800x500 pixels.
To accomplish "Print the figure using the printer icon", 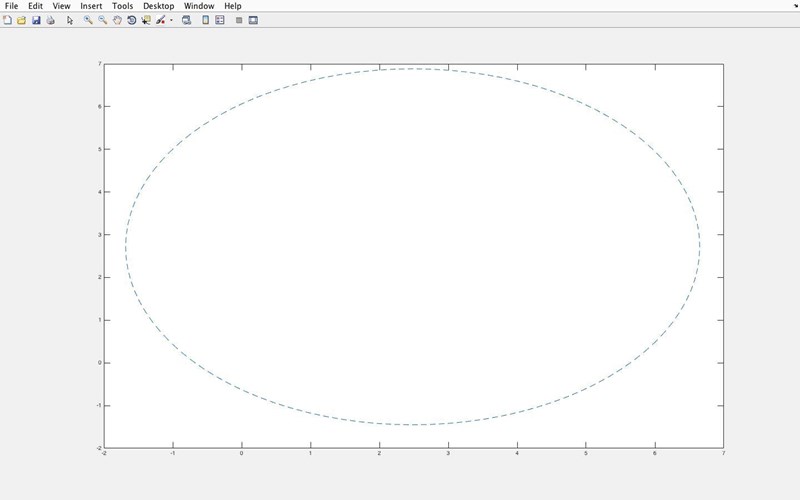I will 50,20.
